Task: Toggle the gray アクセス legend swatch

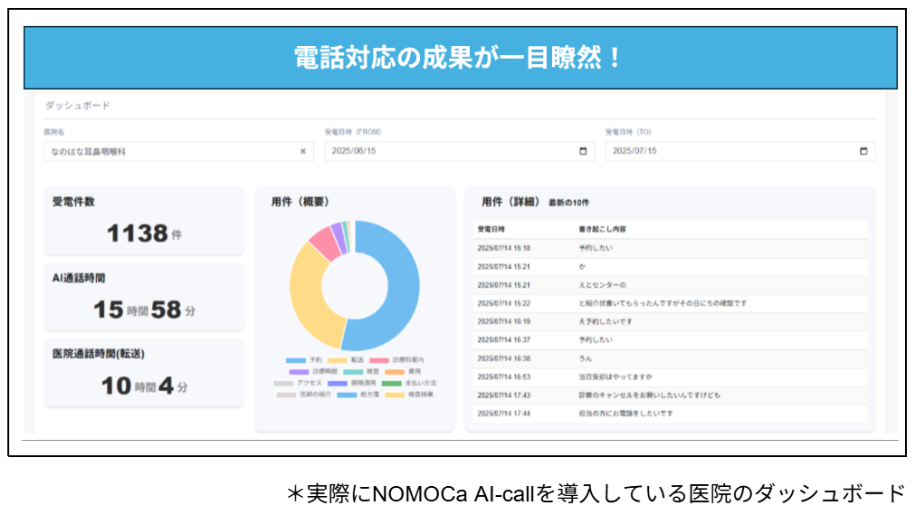Action: tap(283, 383)
